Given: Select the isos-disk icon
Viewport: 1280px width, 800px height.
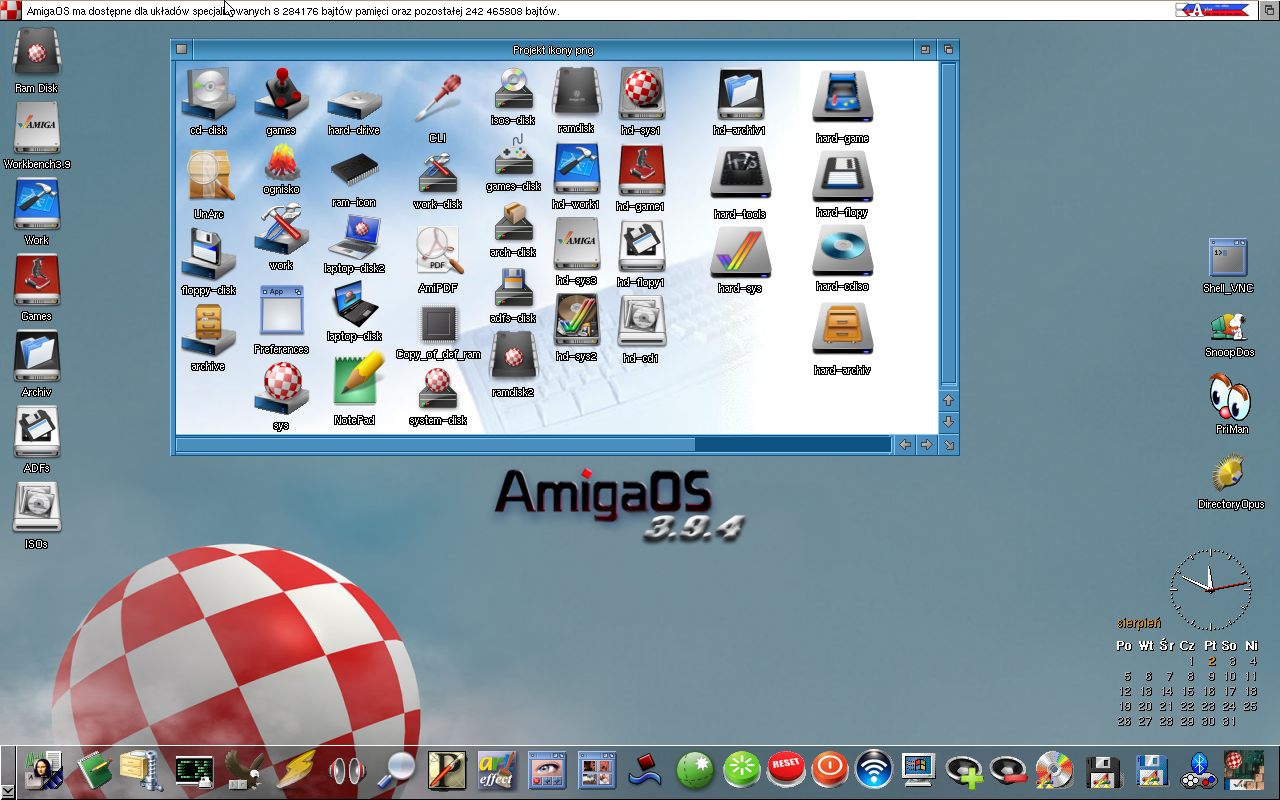Looking at the screenshot, I should click(x=513, y=90).
